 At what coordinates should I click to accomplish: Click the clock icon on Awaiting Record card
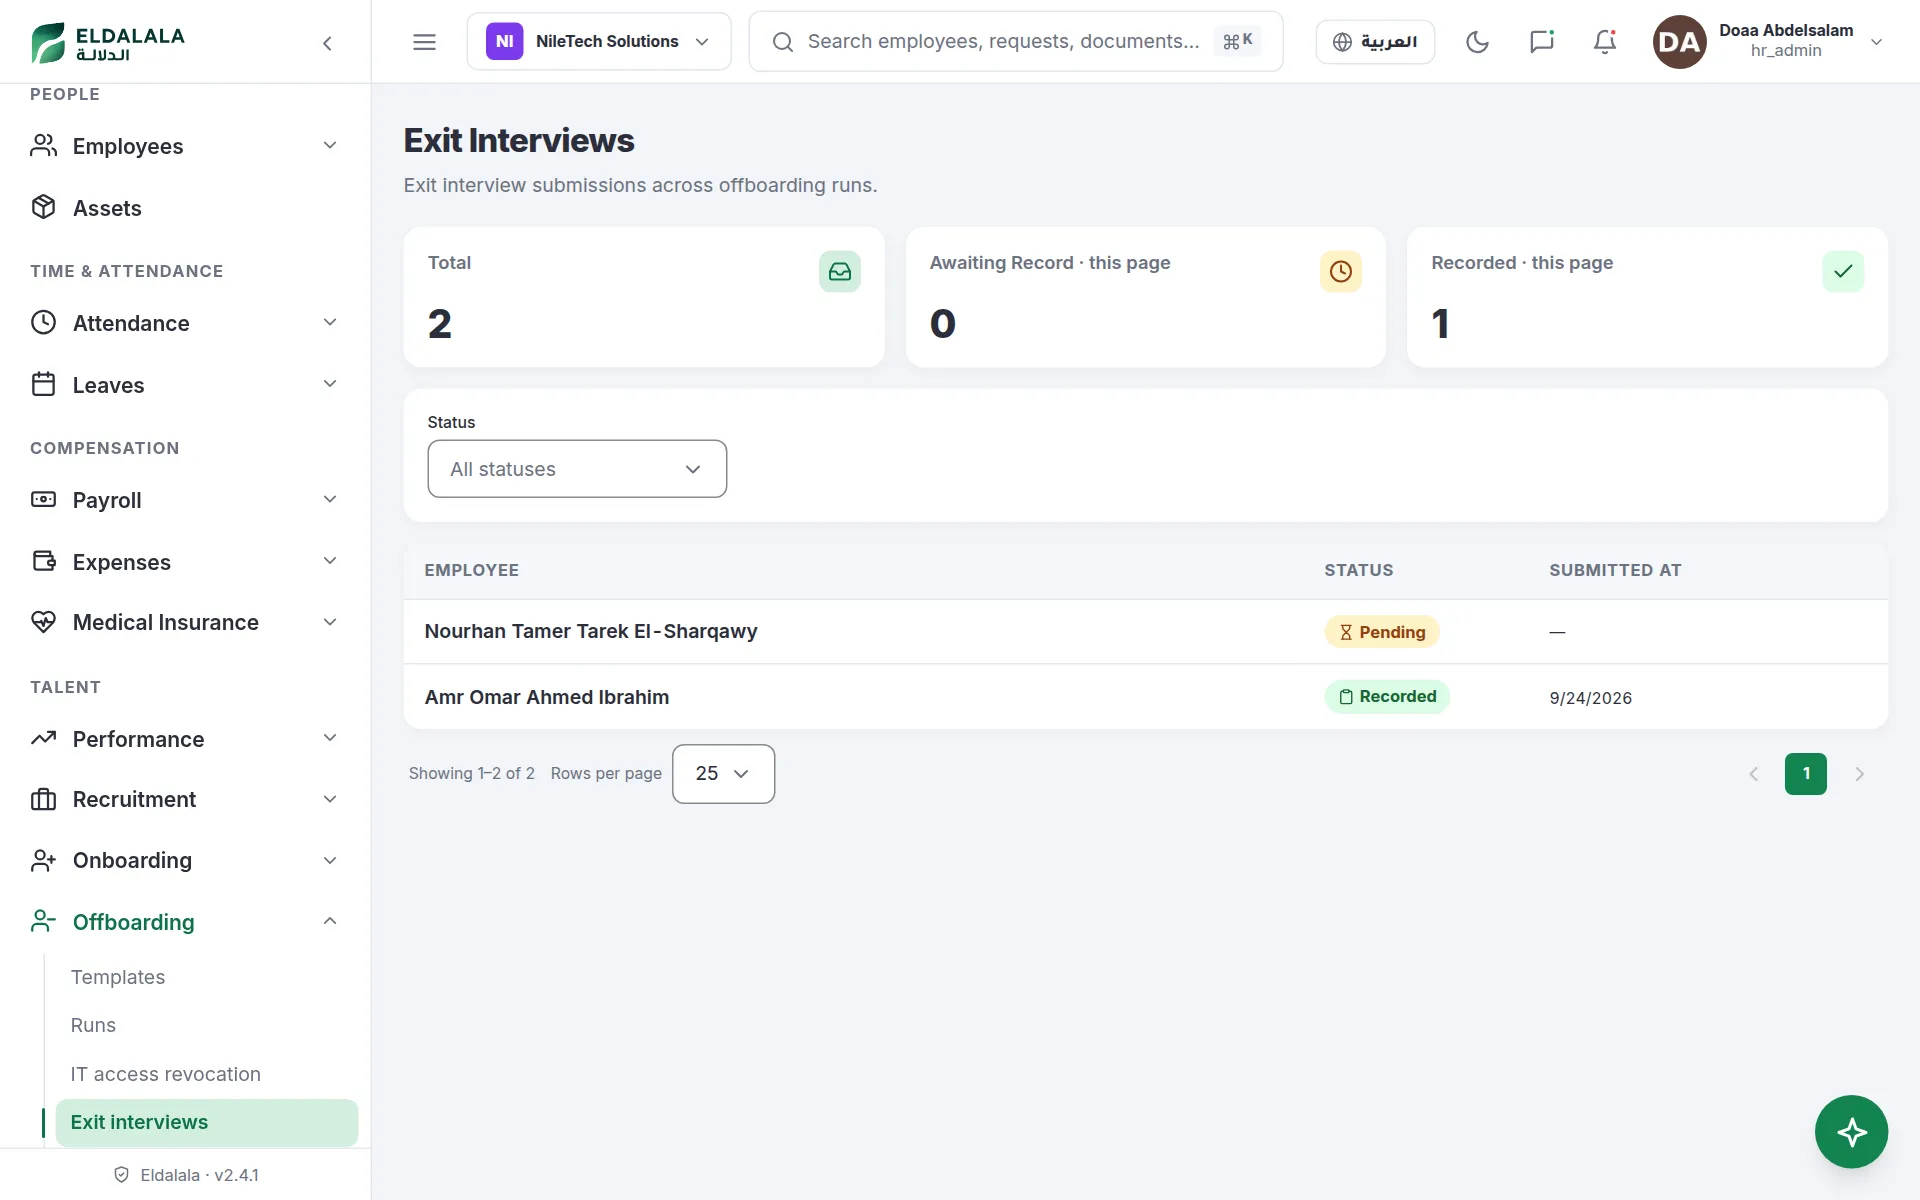pos(1341,271)
